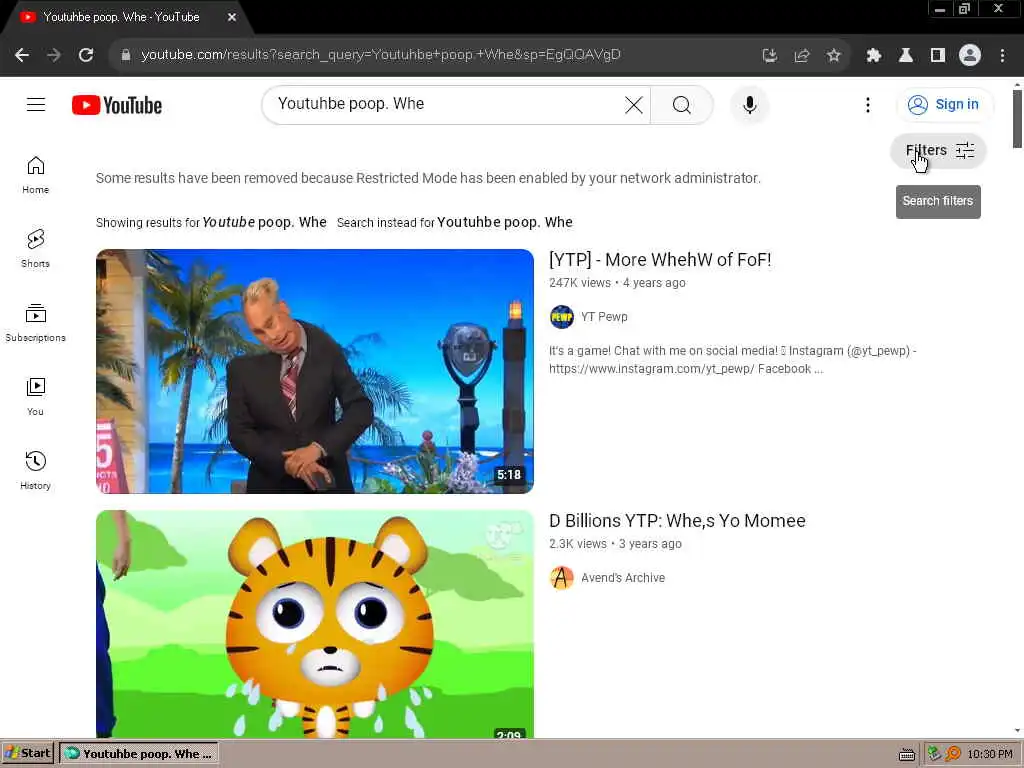Open Subscriptions in sidebar
This screenshot has width=1024, height=768.
click(35, 323)
